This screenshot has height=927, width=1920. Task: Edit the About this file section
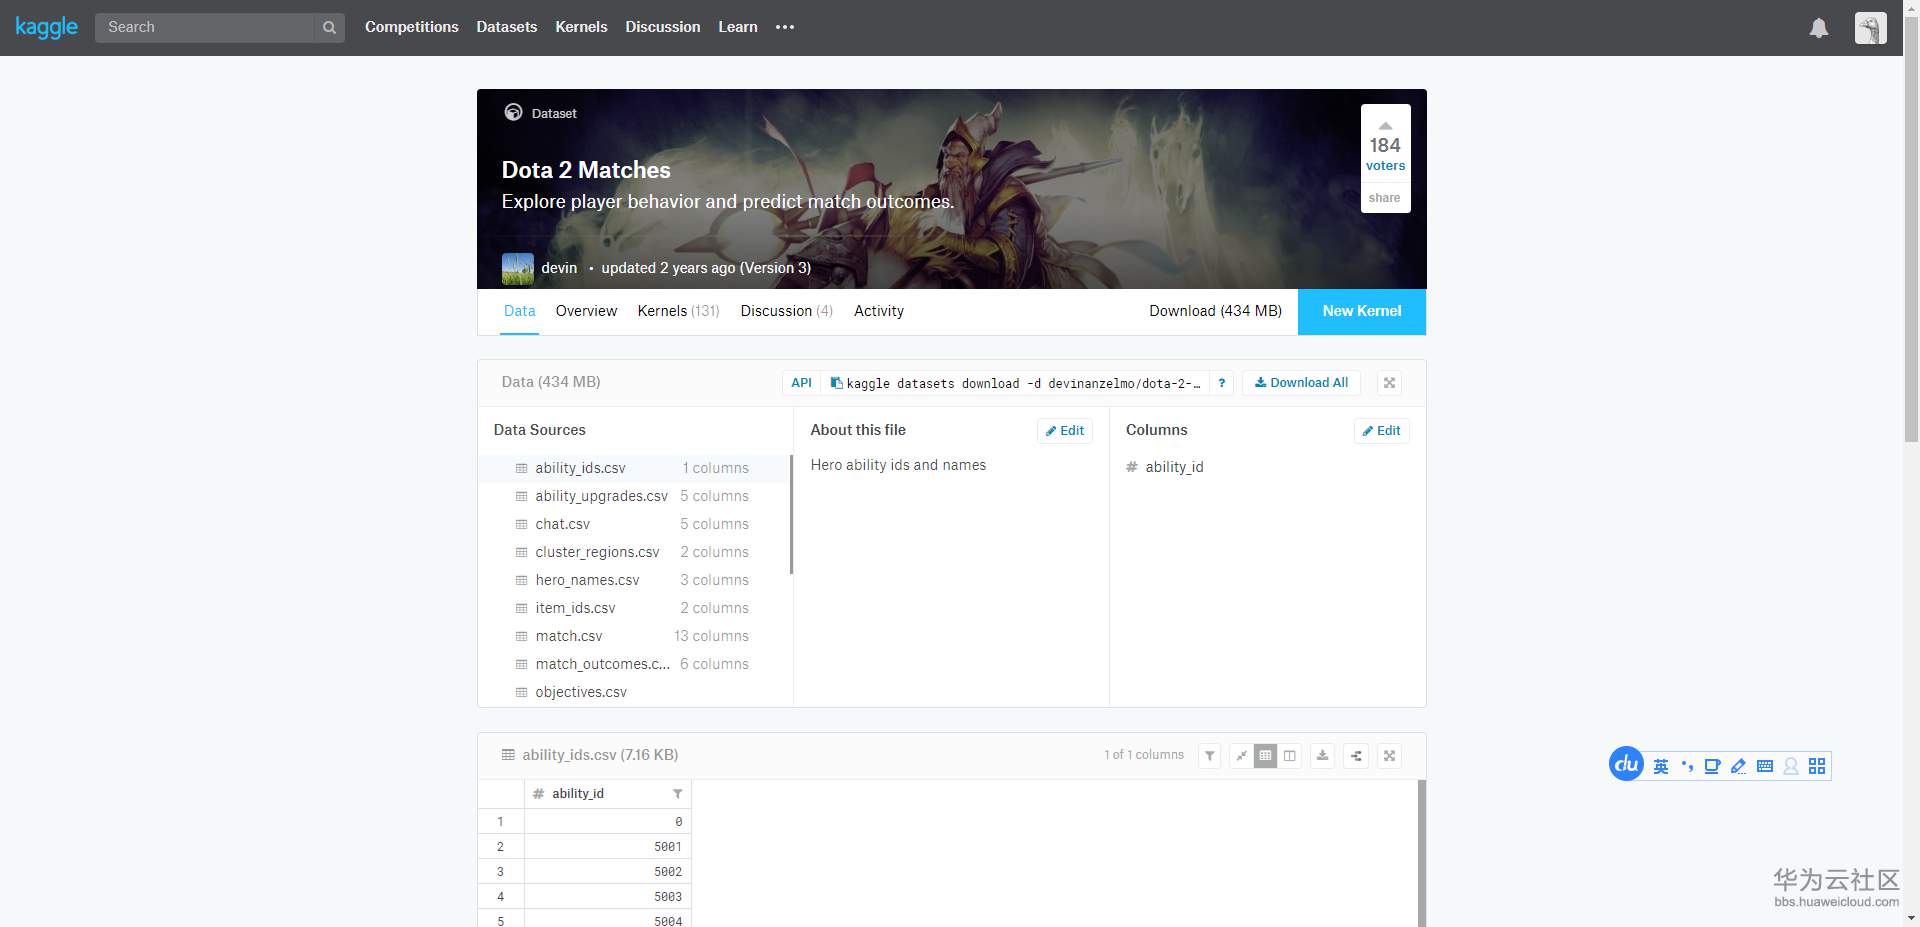(1064, 431)
